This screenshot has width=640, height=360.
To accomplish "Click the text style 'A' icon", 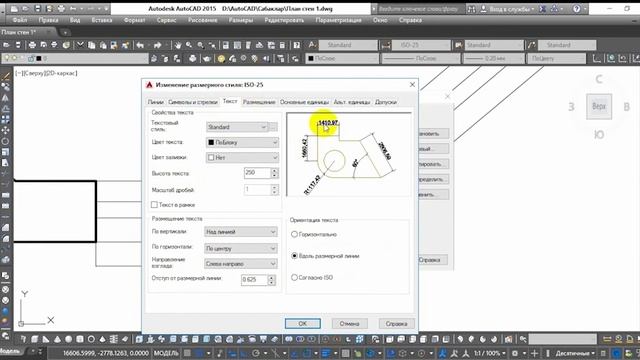I will [312, 45].
